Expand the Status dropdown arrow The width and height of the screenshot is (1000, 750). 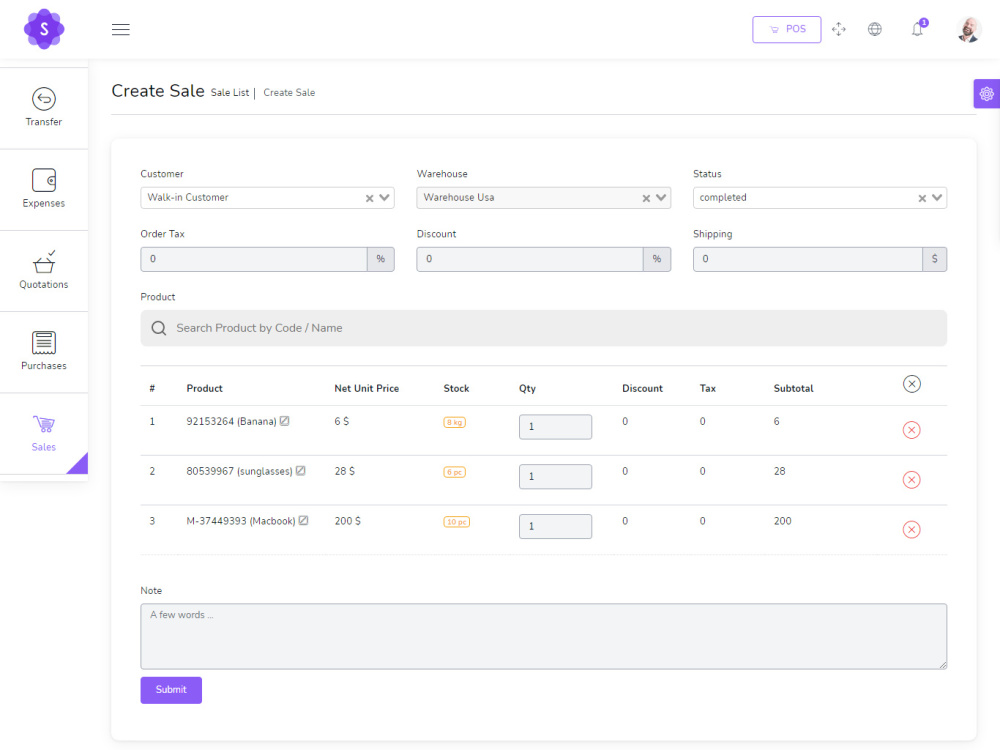(x=937, y=198)
